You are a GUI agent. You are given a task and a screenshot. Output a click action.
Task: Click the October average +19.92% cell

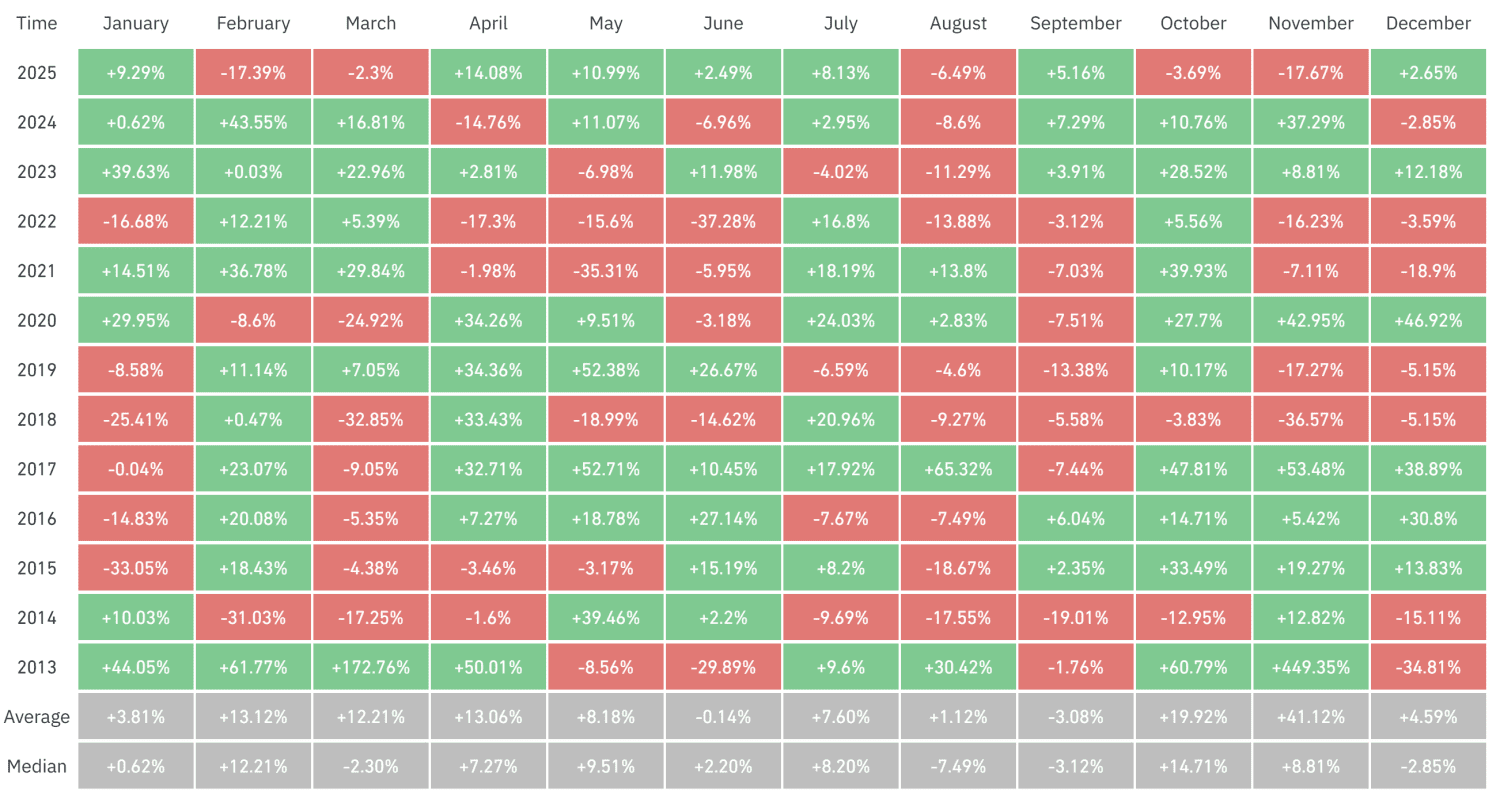pyautogui.click(x=1193, y=717)
